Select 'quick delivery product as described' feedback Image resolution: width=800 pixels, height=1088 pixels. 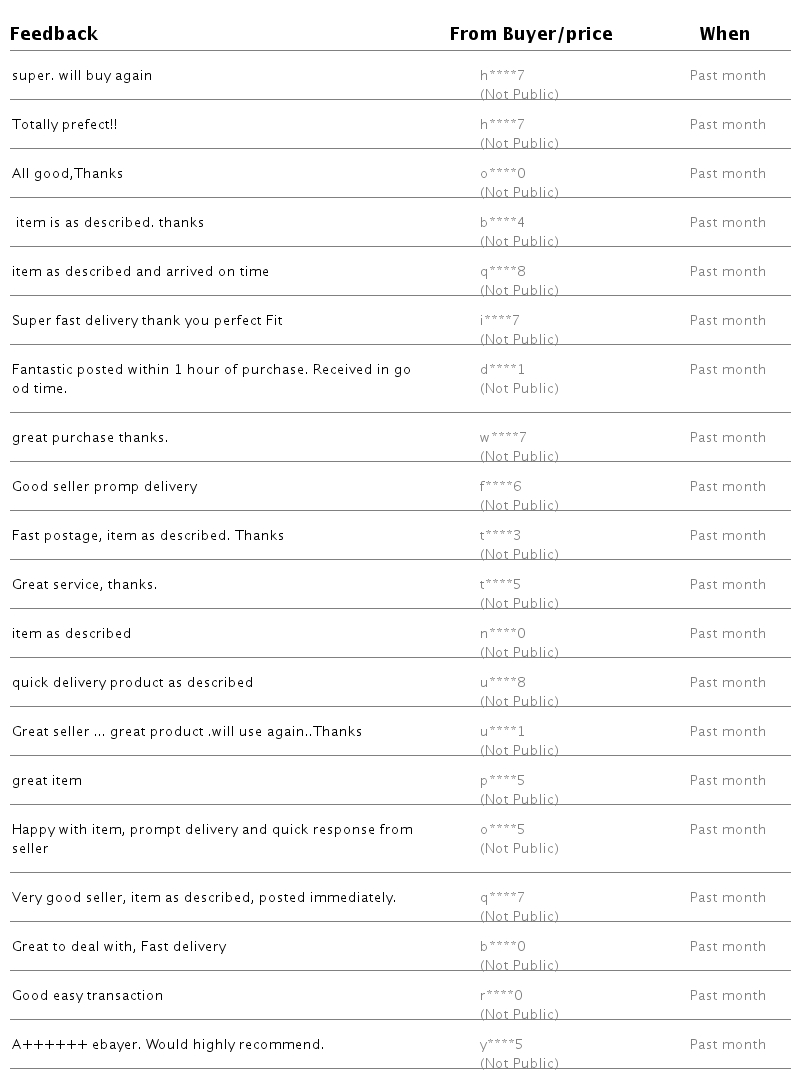pos(132,683)
